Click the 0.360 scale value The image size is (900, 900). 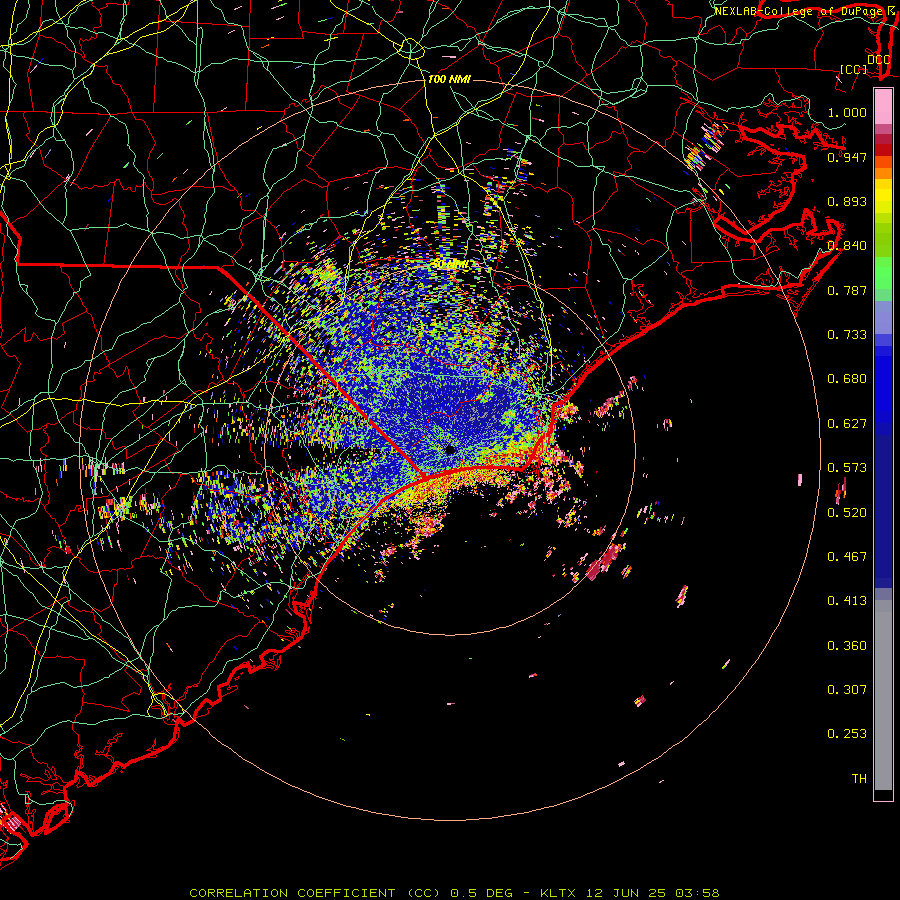pyautogui.click(x=847, y=646)
